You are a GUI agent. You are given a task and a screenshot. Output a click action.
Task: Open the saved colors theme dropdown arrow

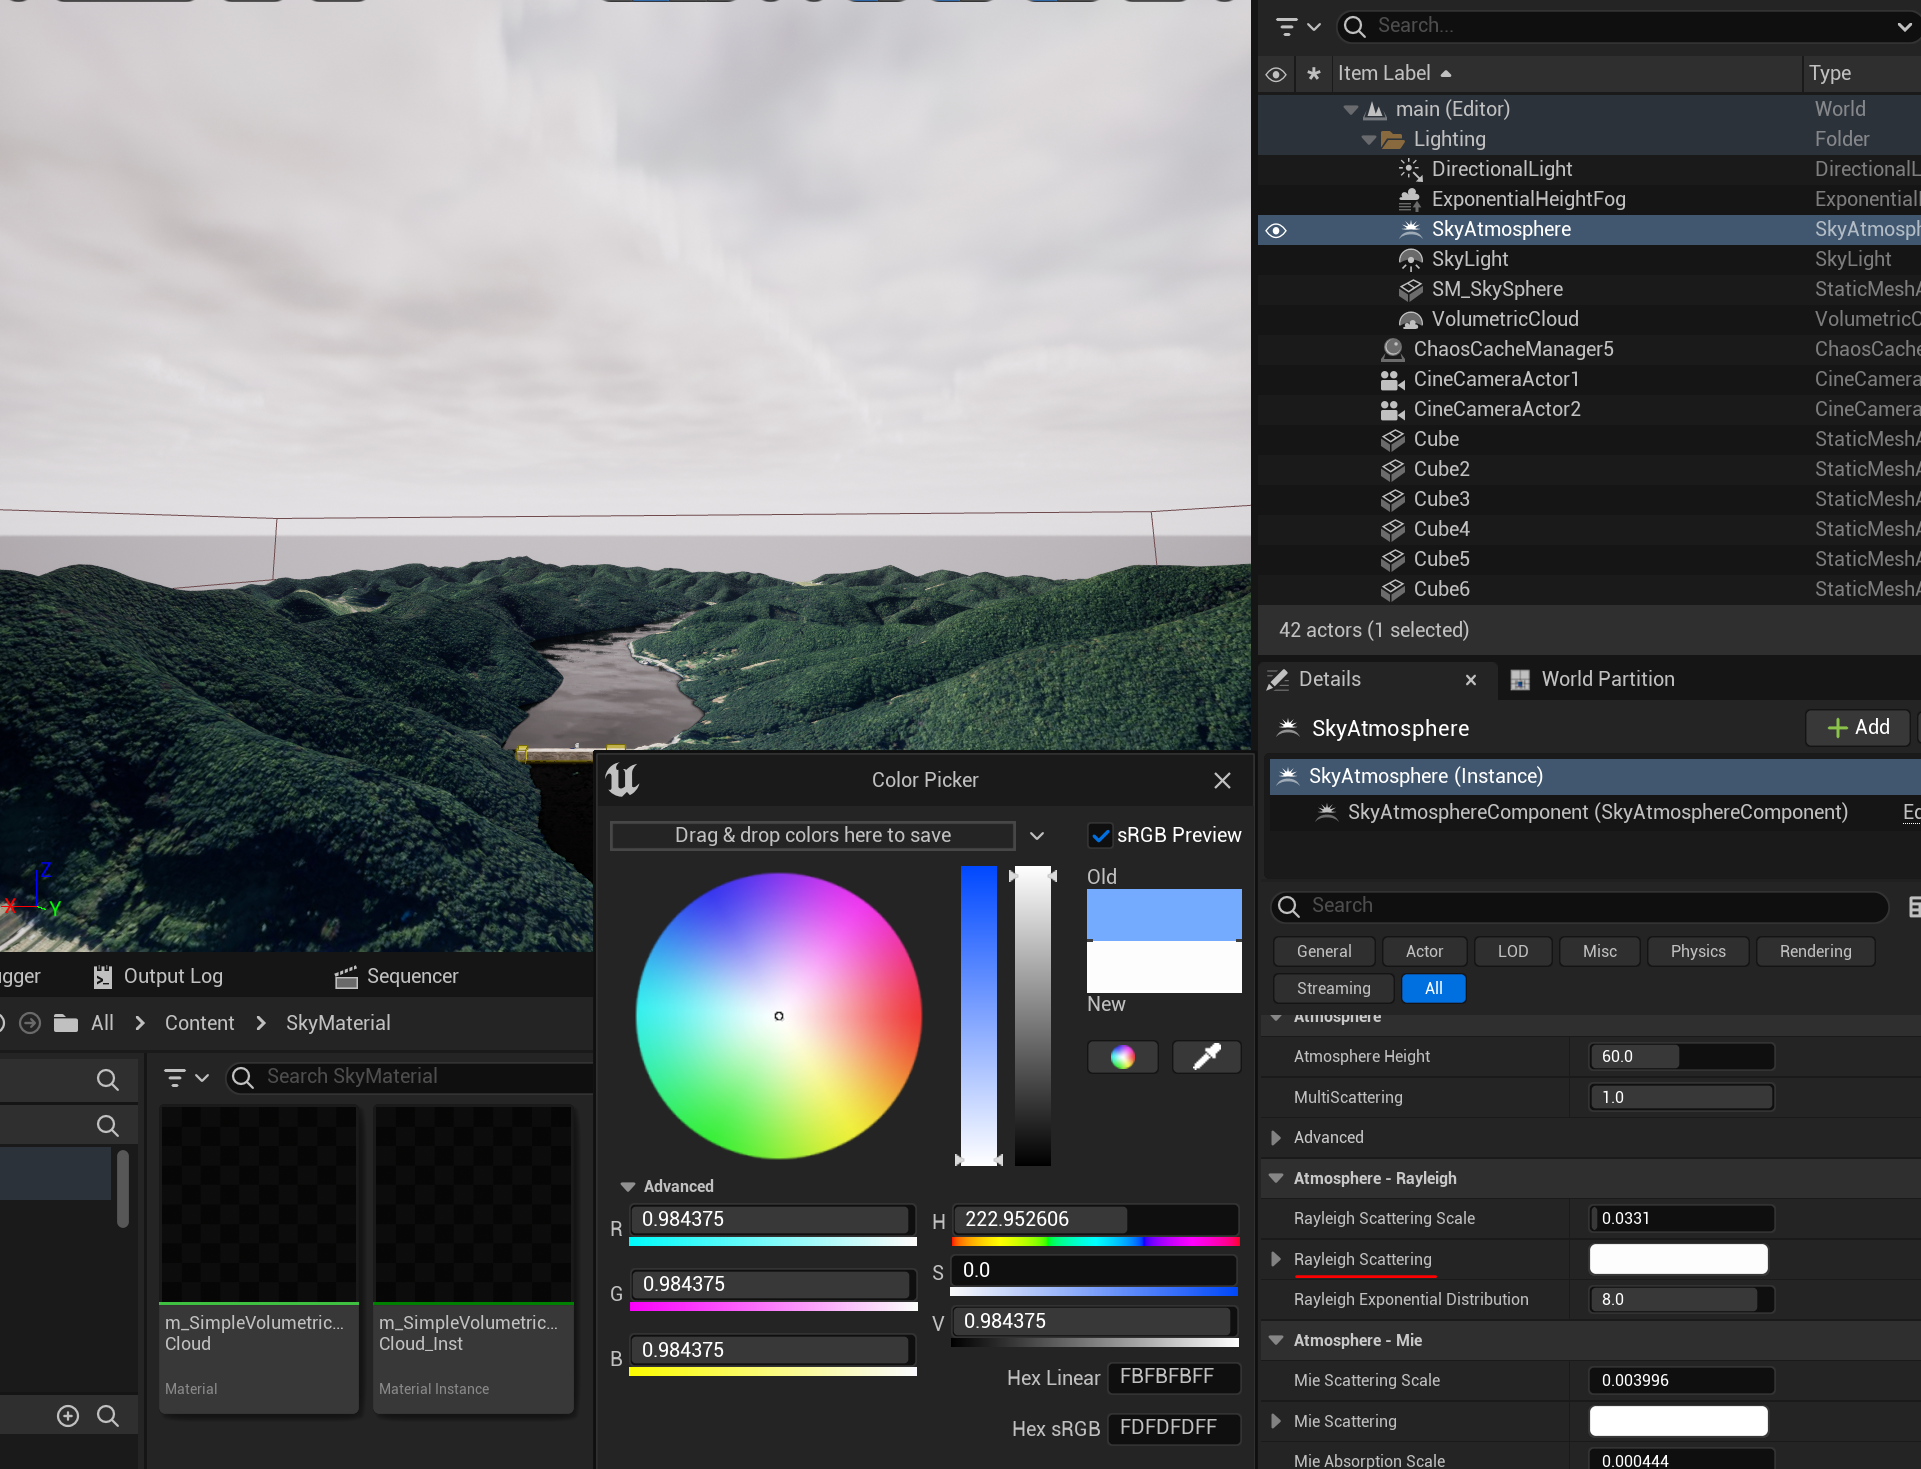coord(1037,836)
